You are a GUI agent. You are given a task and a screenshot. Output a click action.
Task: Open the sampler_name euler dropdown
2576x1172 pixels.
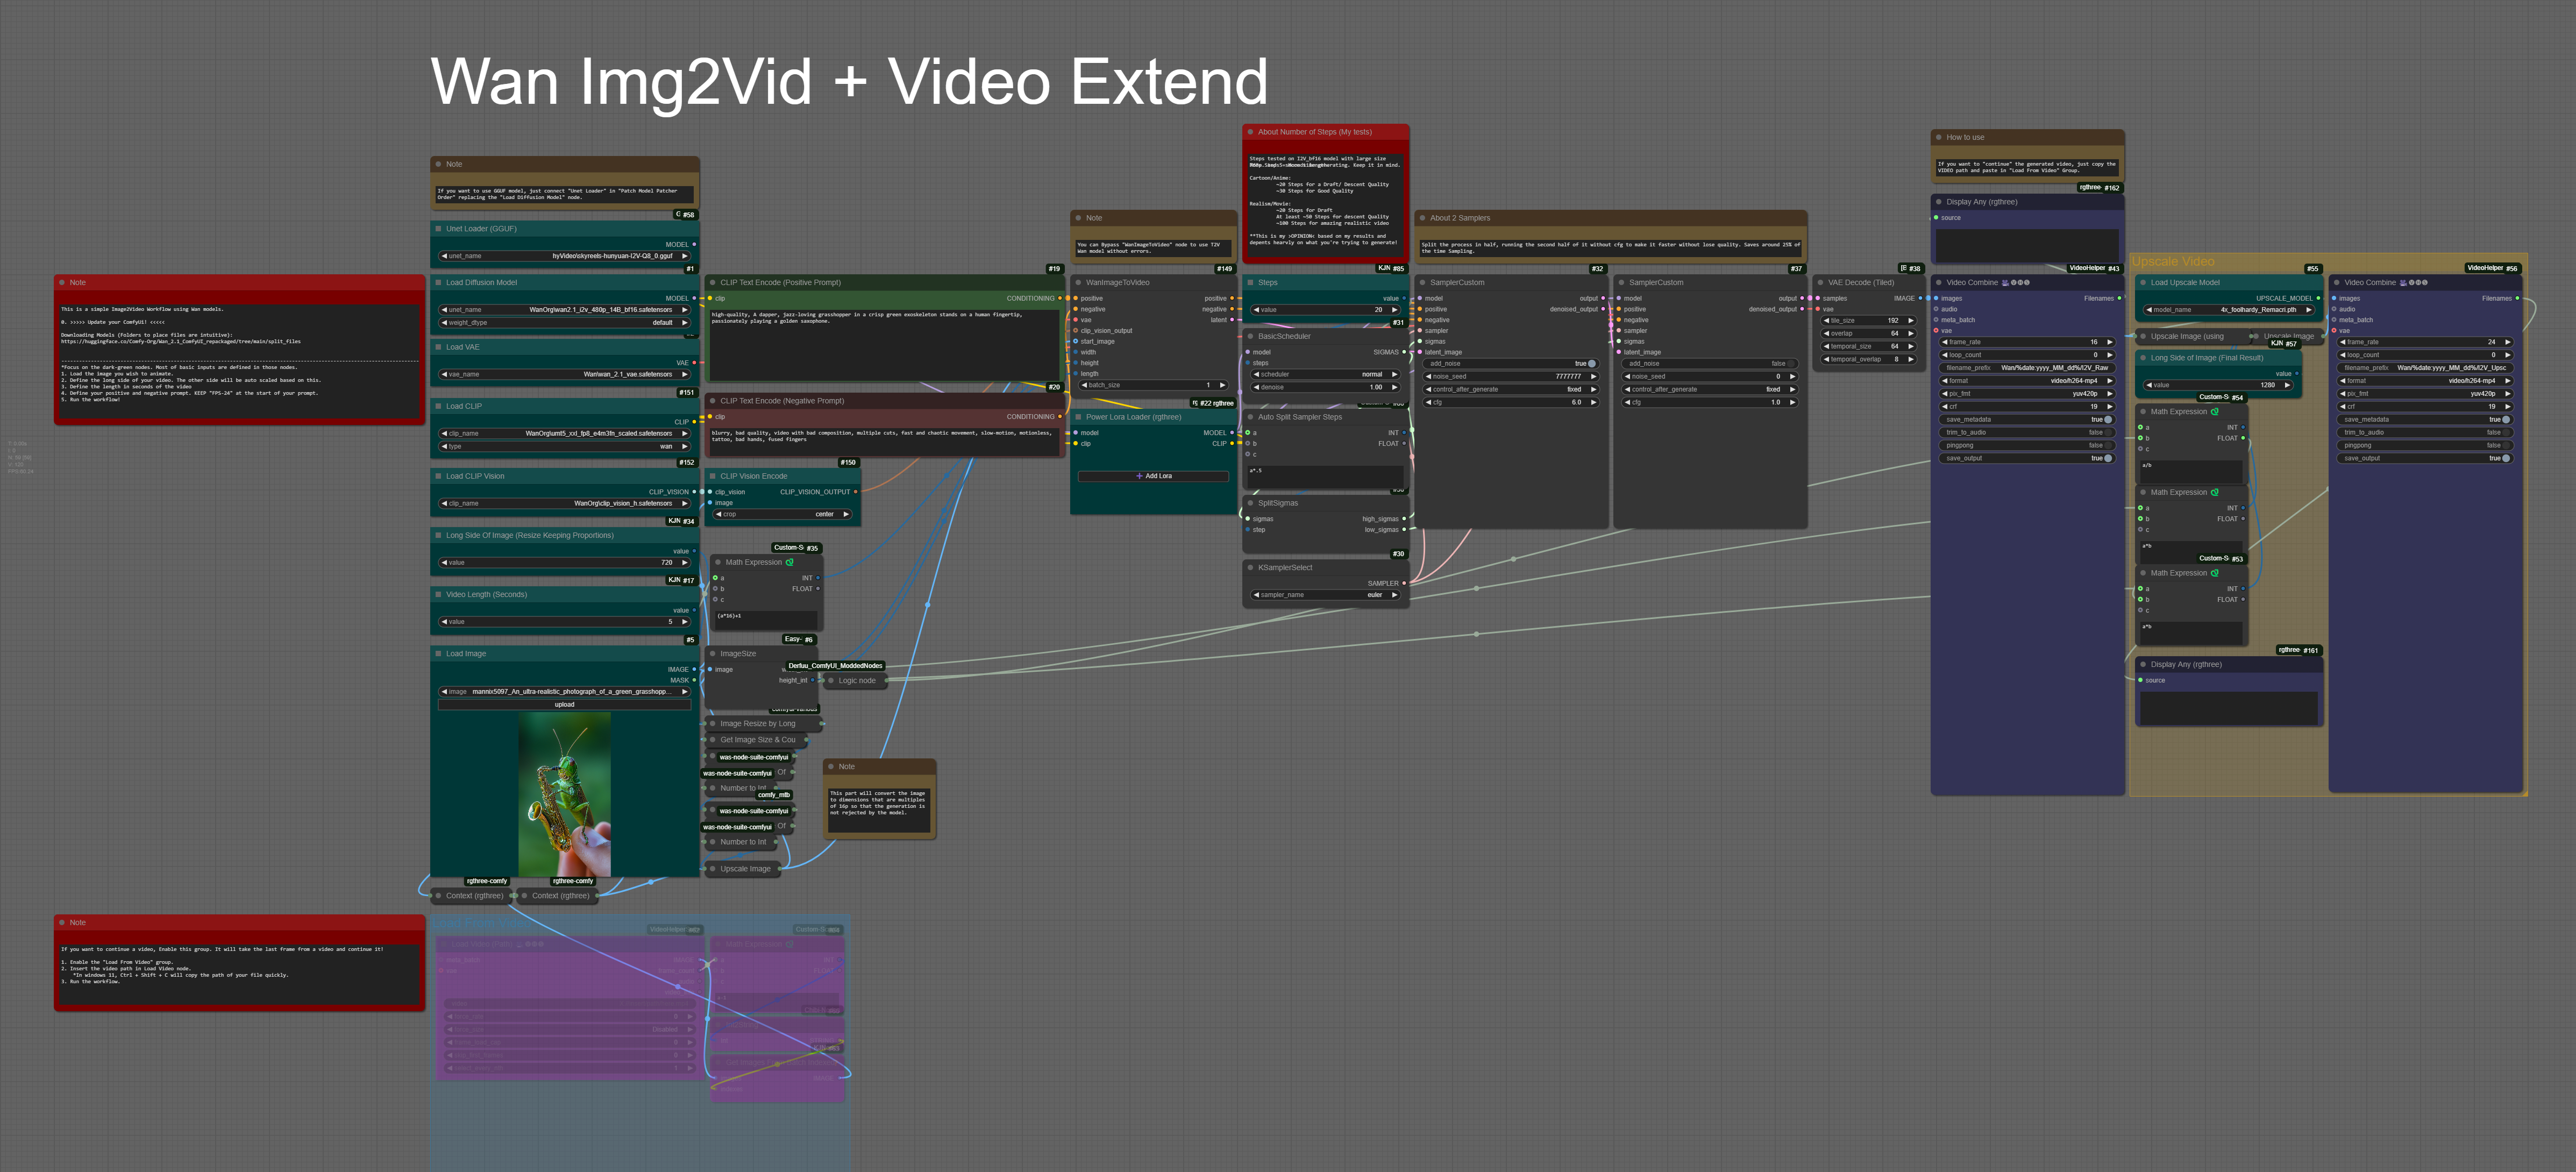click(1325, 595)
